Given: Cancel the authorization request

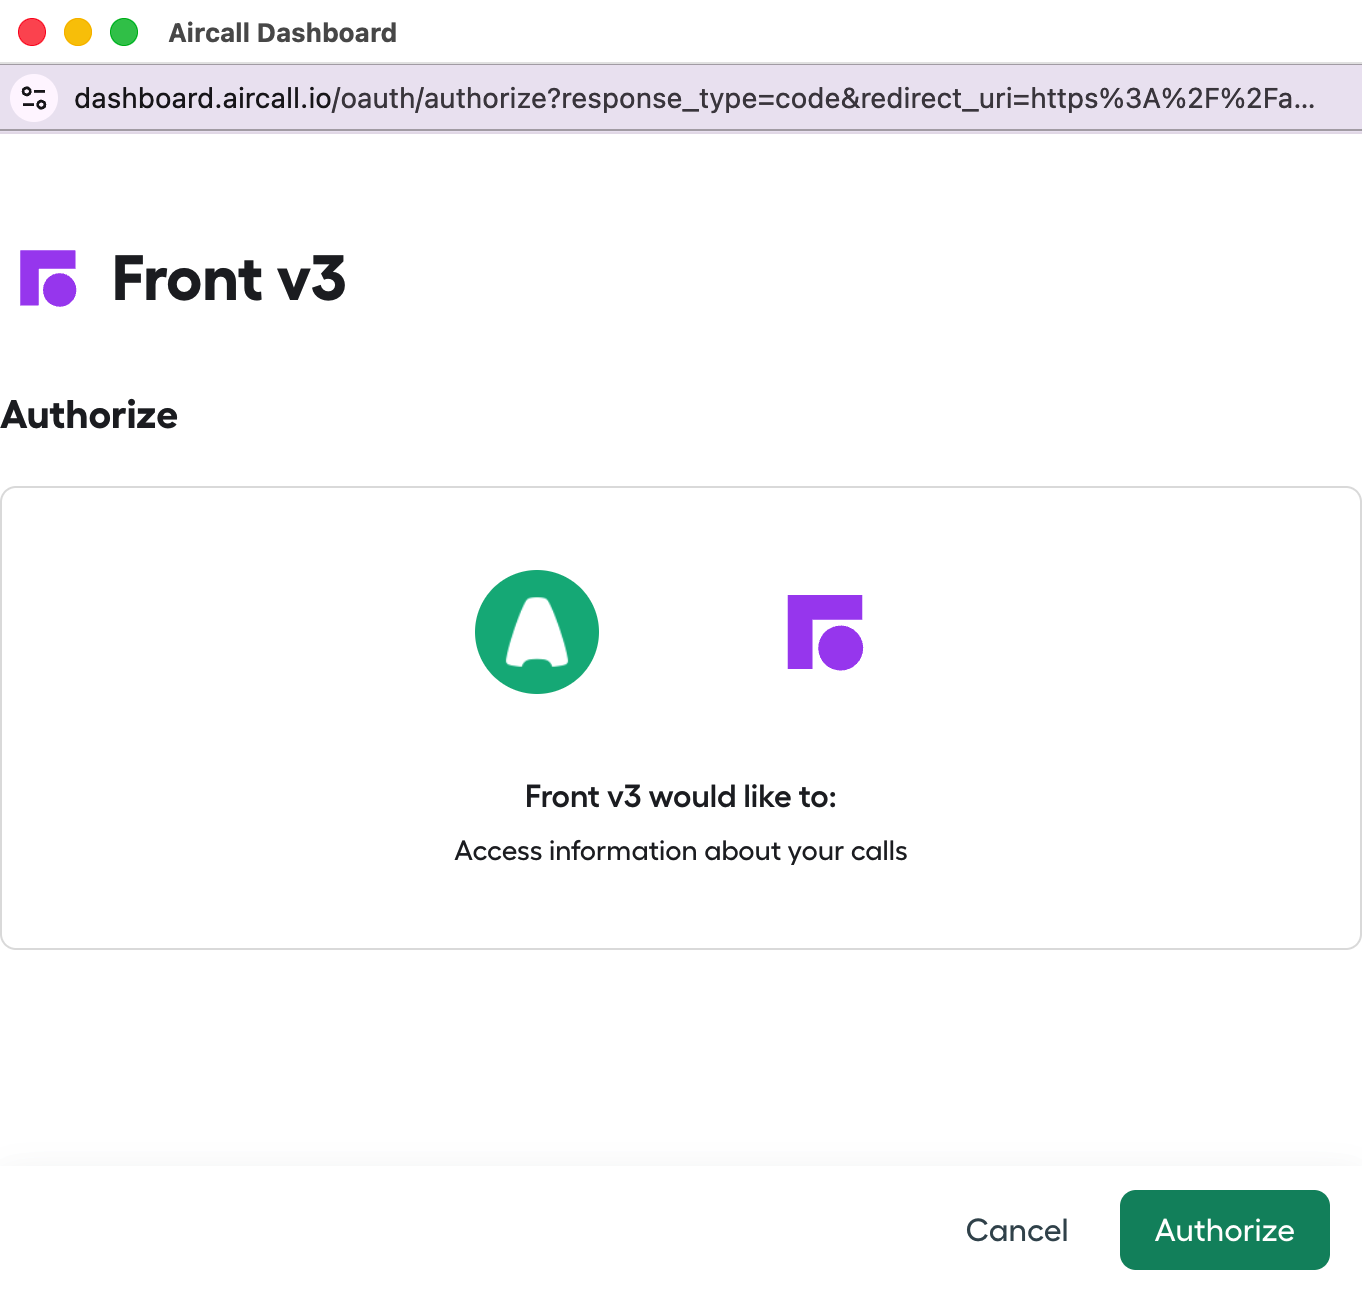Looking at the screenshot, I should pos(1016,1230).
